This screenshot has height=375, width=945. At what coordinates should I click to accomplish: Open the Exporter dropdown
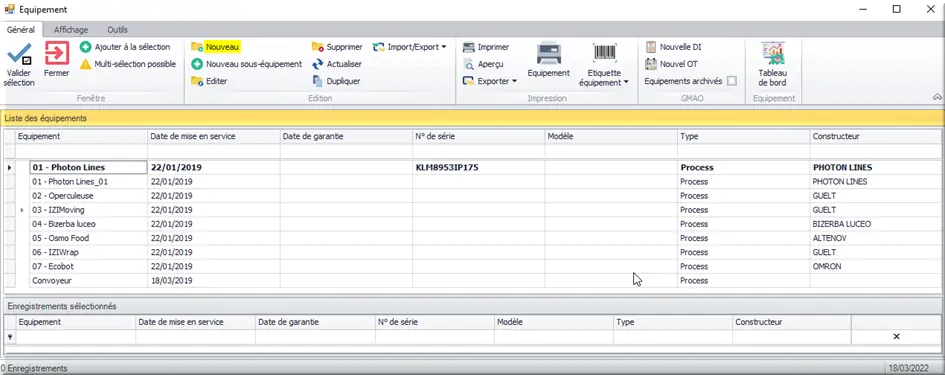(489, 81)
